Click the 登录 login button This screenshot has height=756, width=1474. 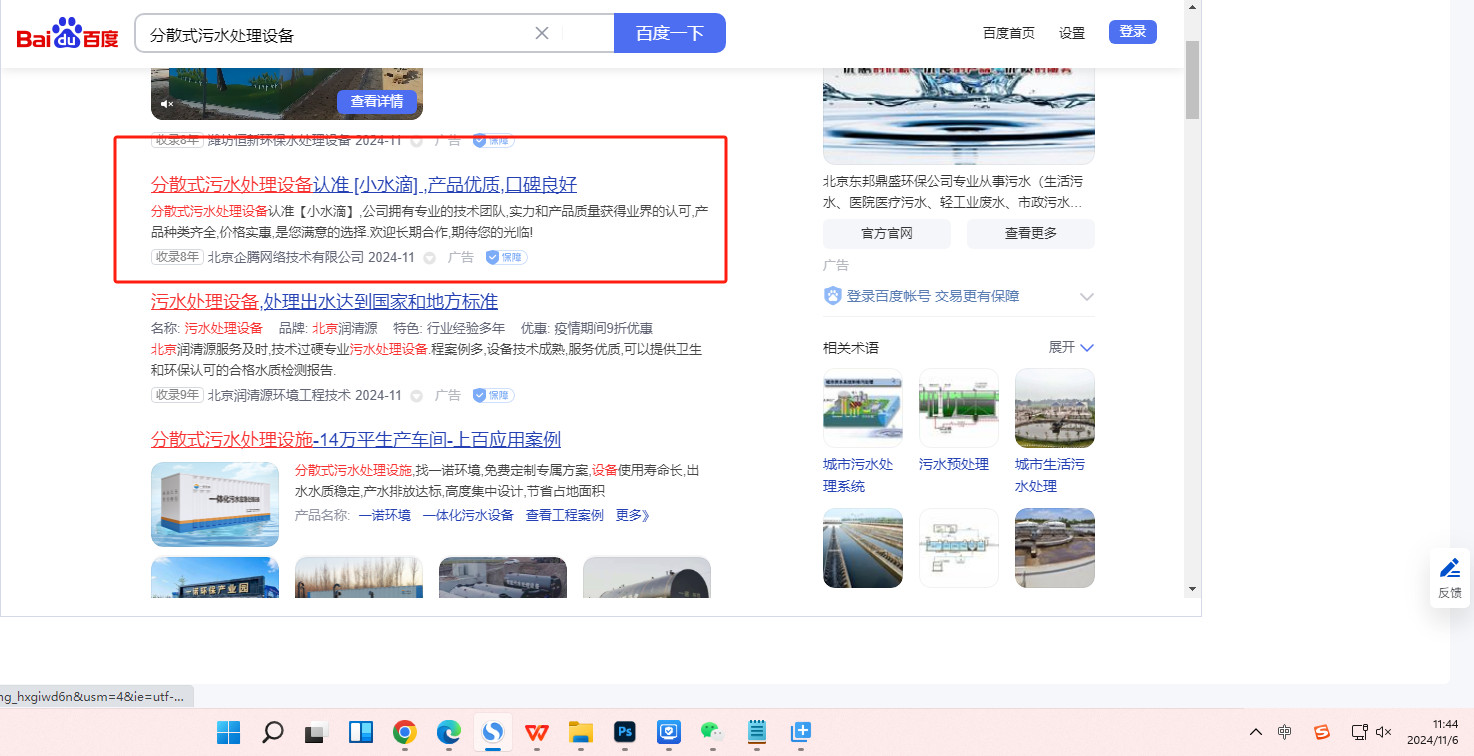(x=1133, y=32)
